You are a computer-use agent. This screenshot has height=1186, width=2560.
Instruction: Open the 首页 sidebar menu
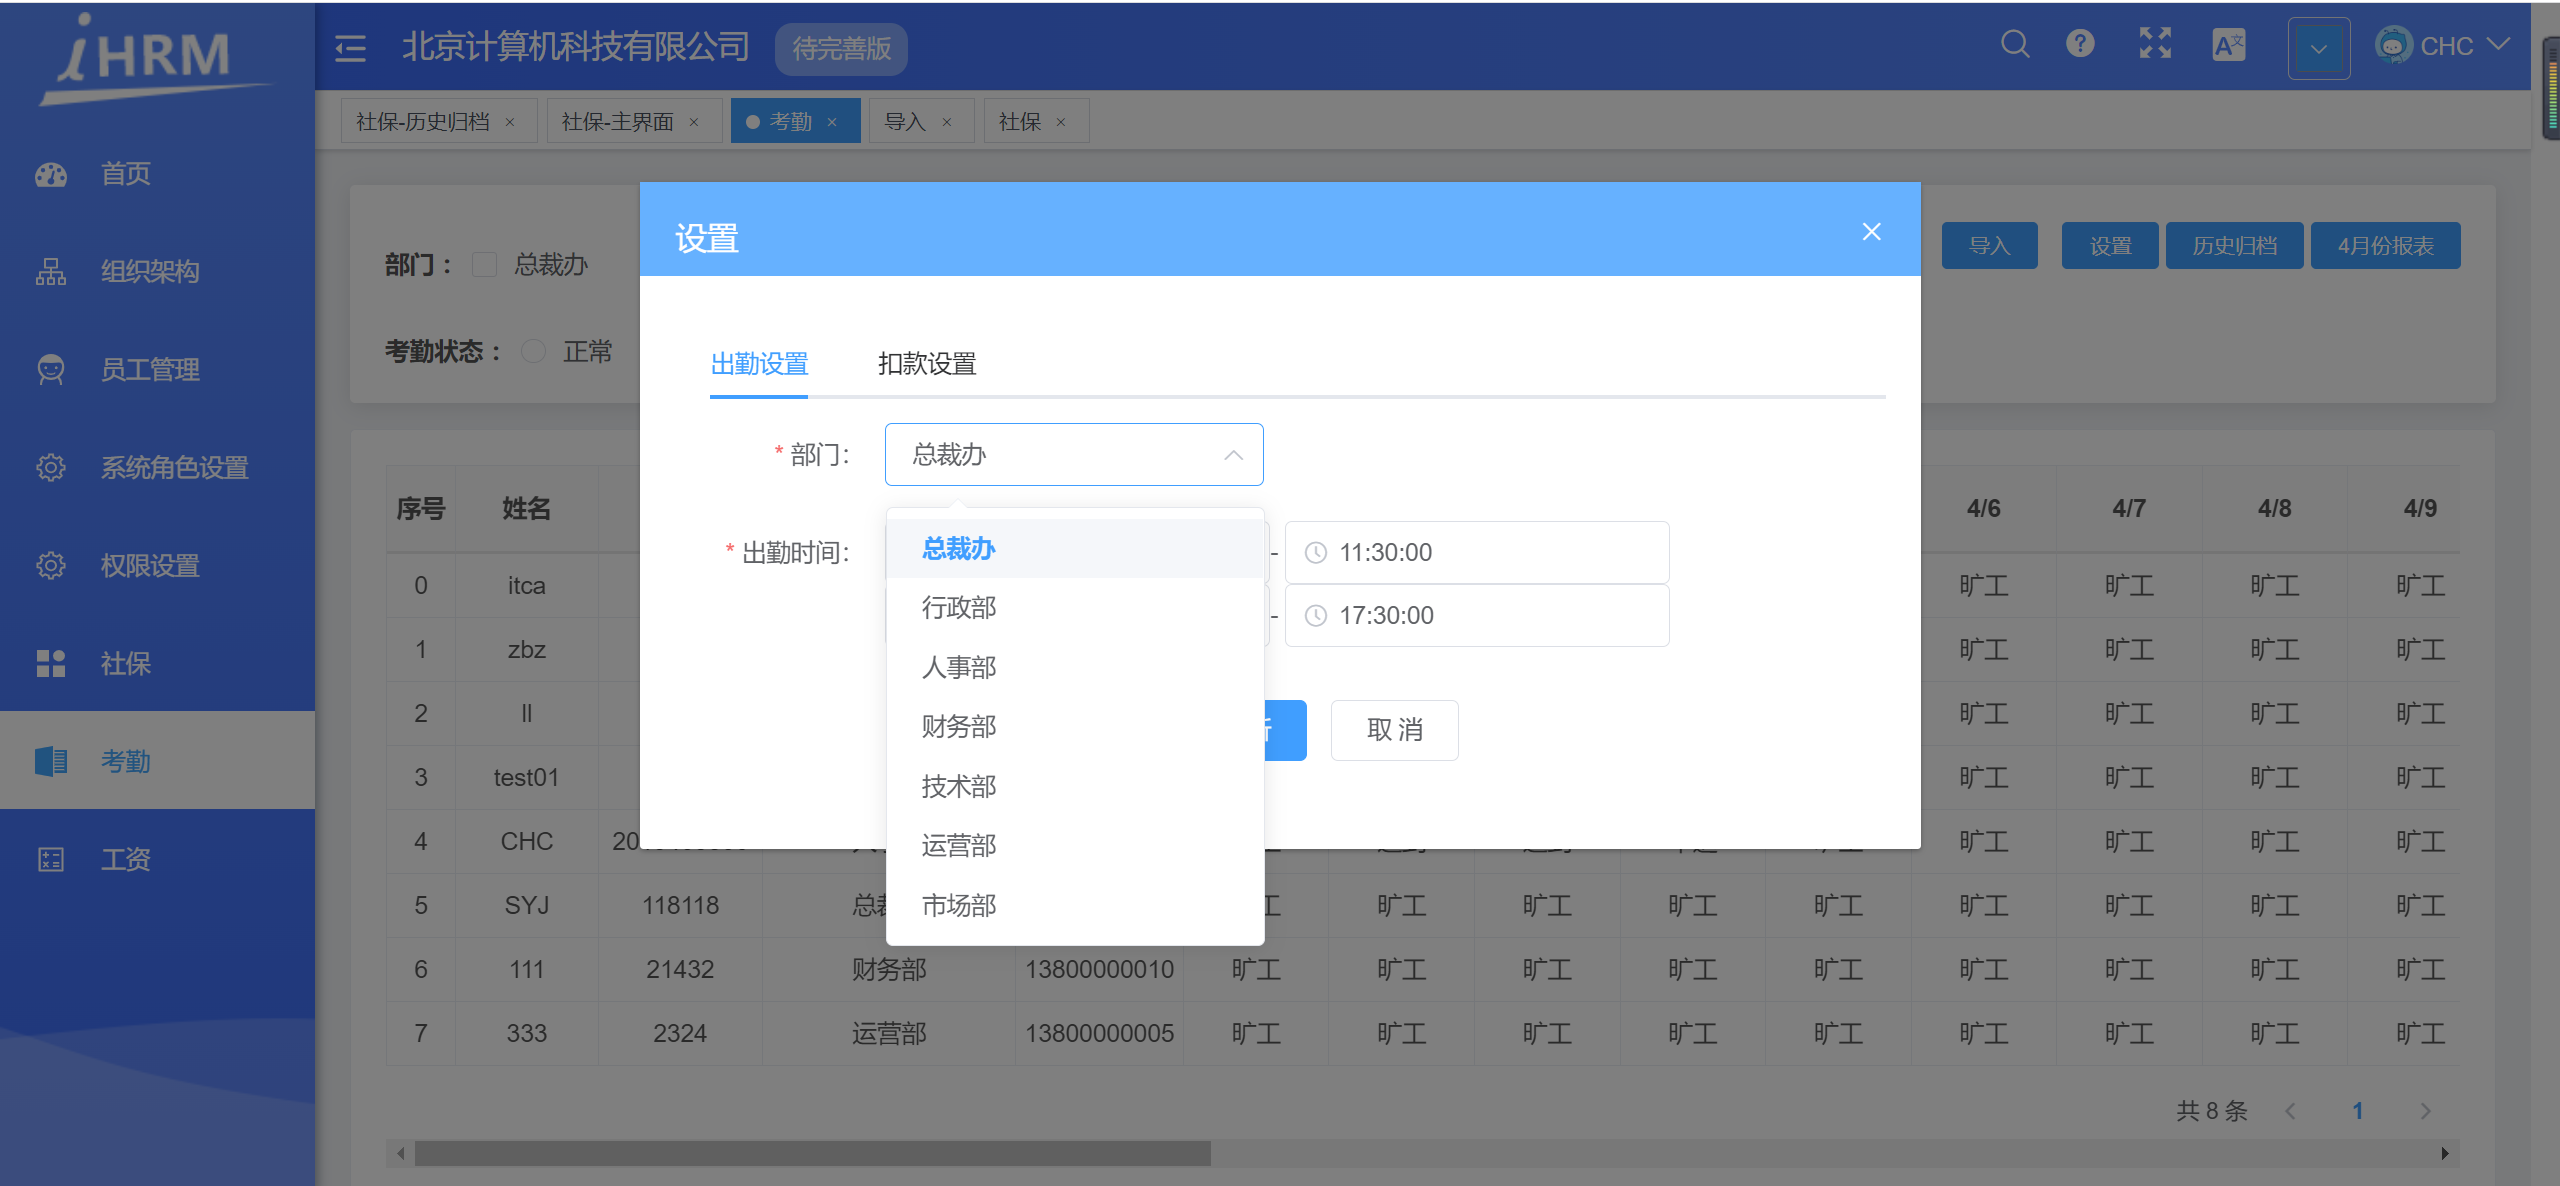click(x=157, y=174)
